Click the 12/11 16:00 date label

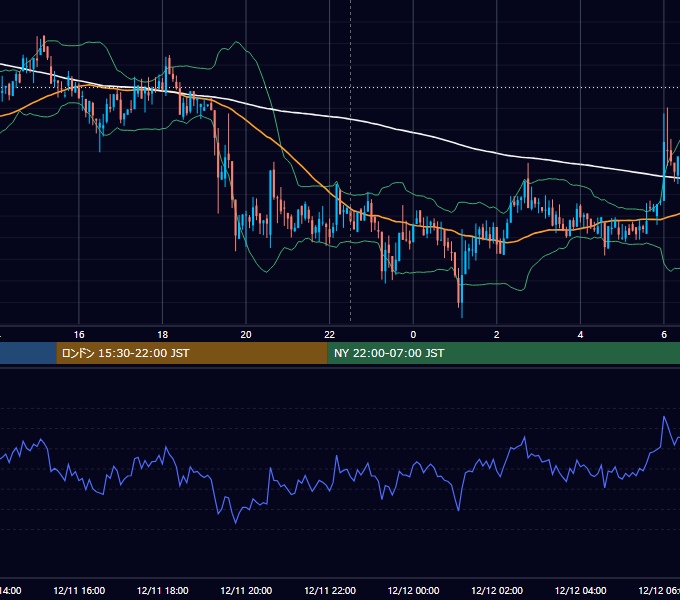[79, 590]
